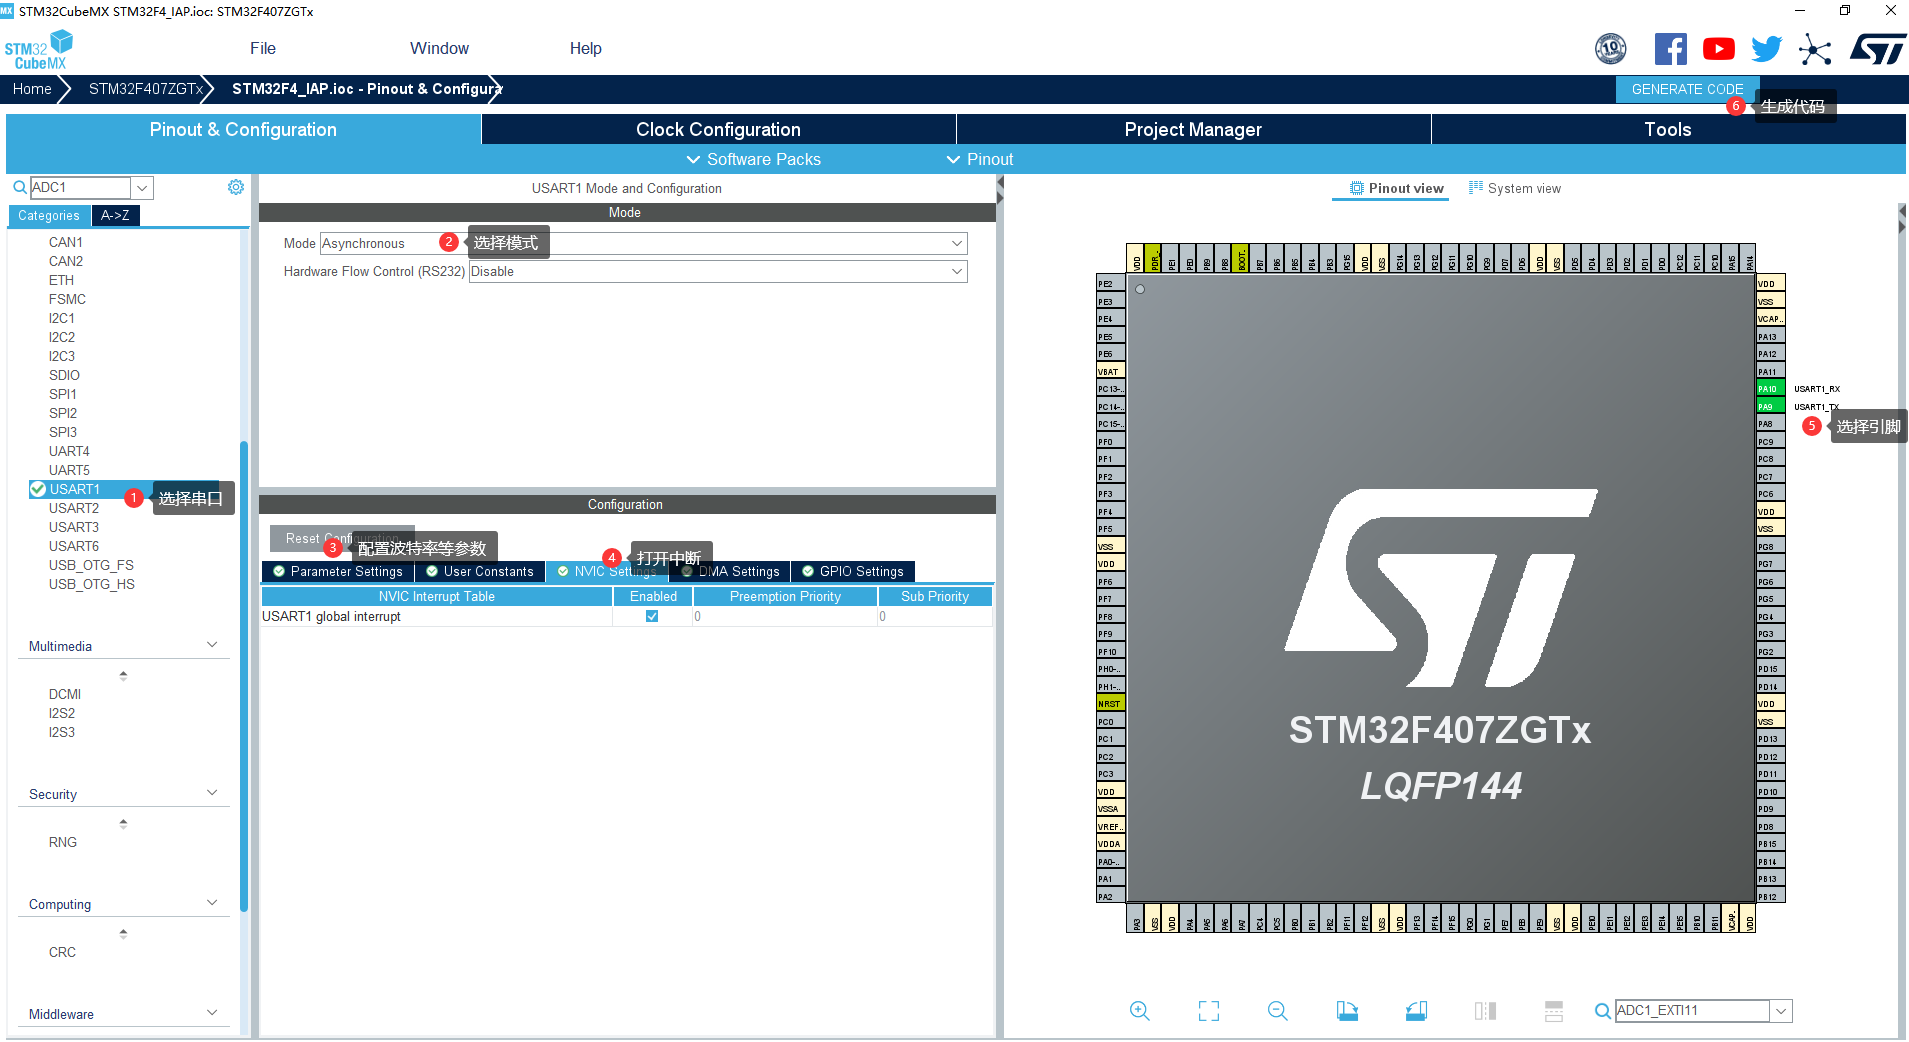The image size is (1909, 1042).
Task: Select the NRST pin on chip
Action: (1110, 704)
